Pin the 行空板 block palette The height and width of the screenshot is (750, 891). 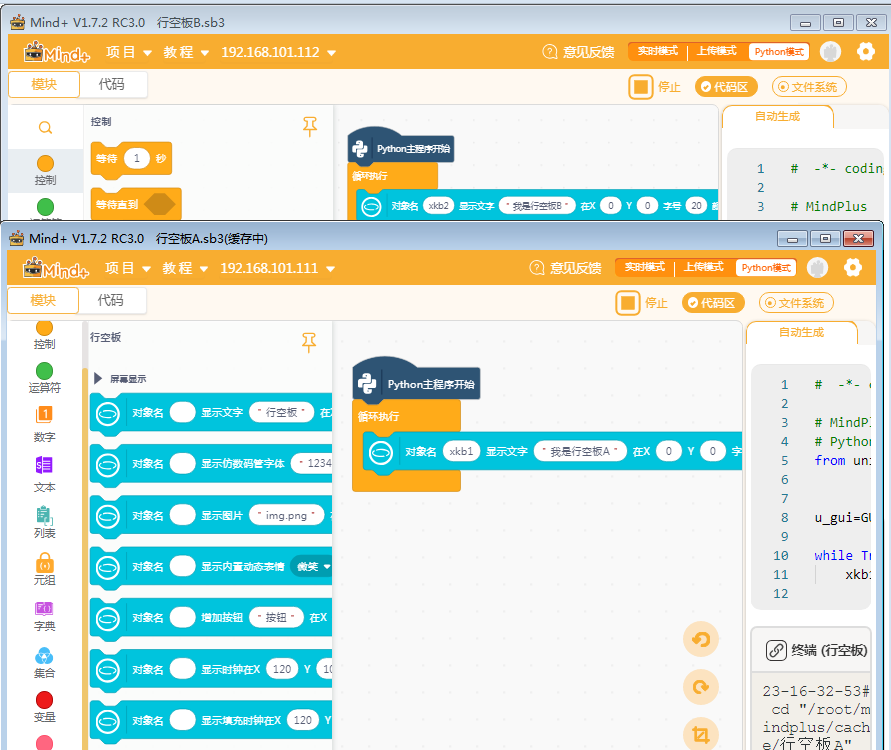coord(309,342)
